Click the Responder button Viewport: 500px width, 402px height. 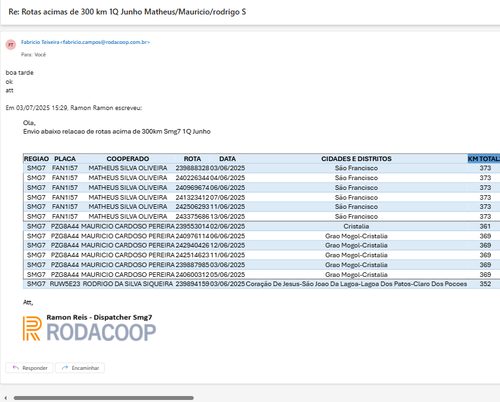coord(29,368)
